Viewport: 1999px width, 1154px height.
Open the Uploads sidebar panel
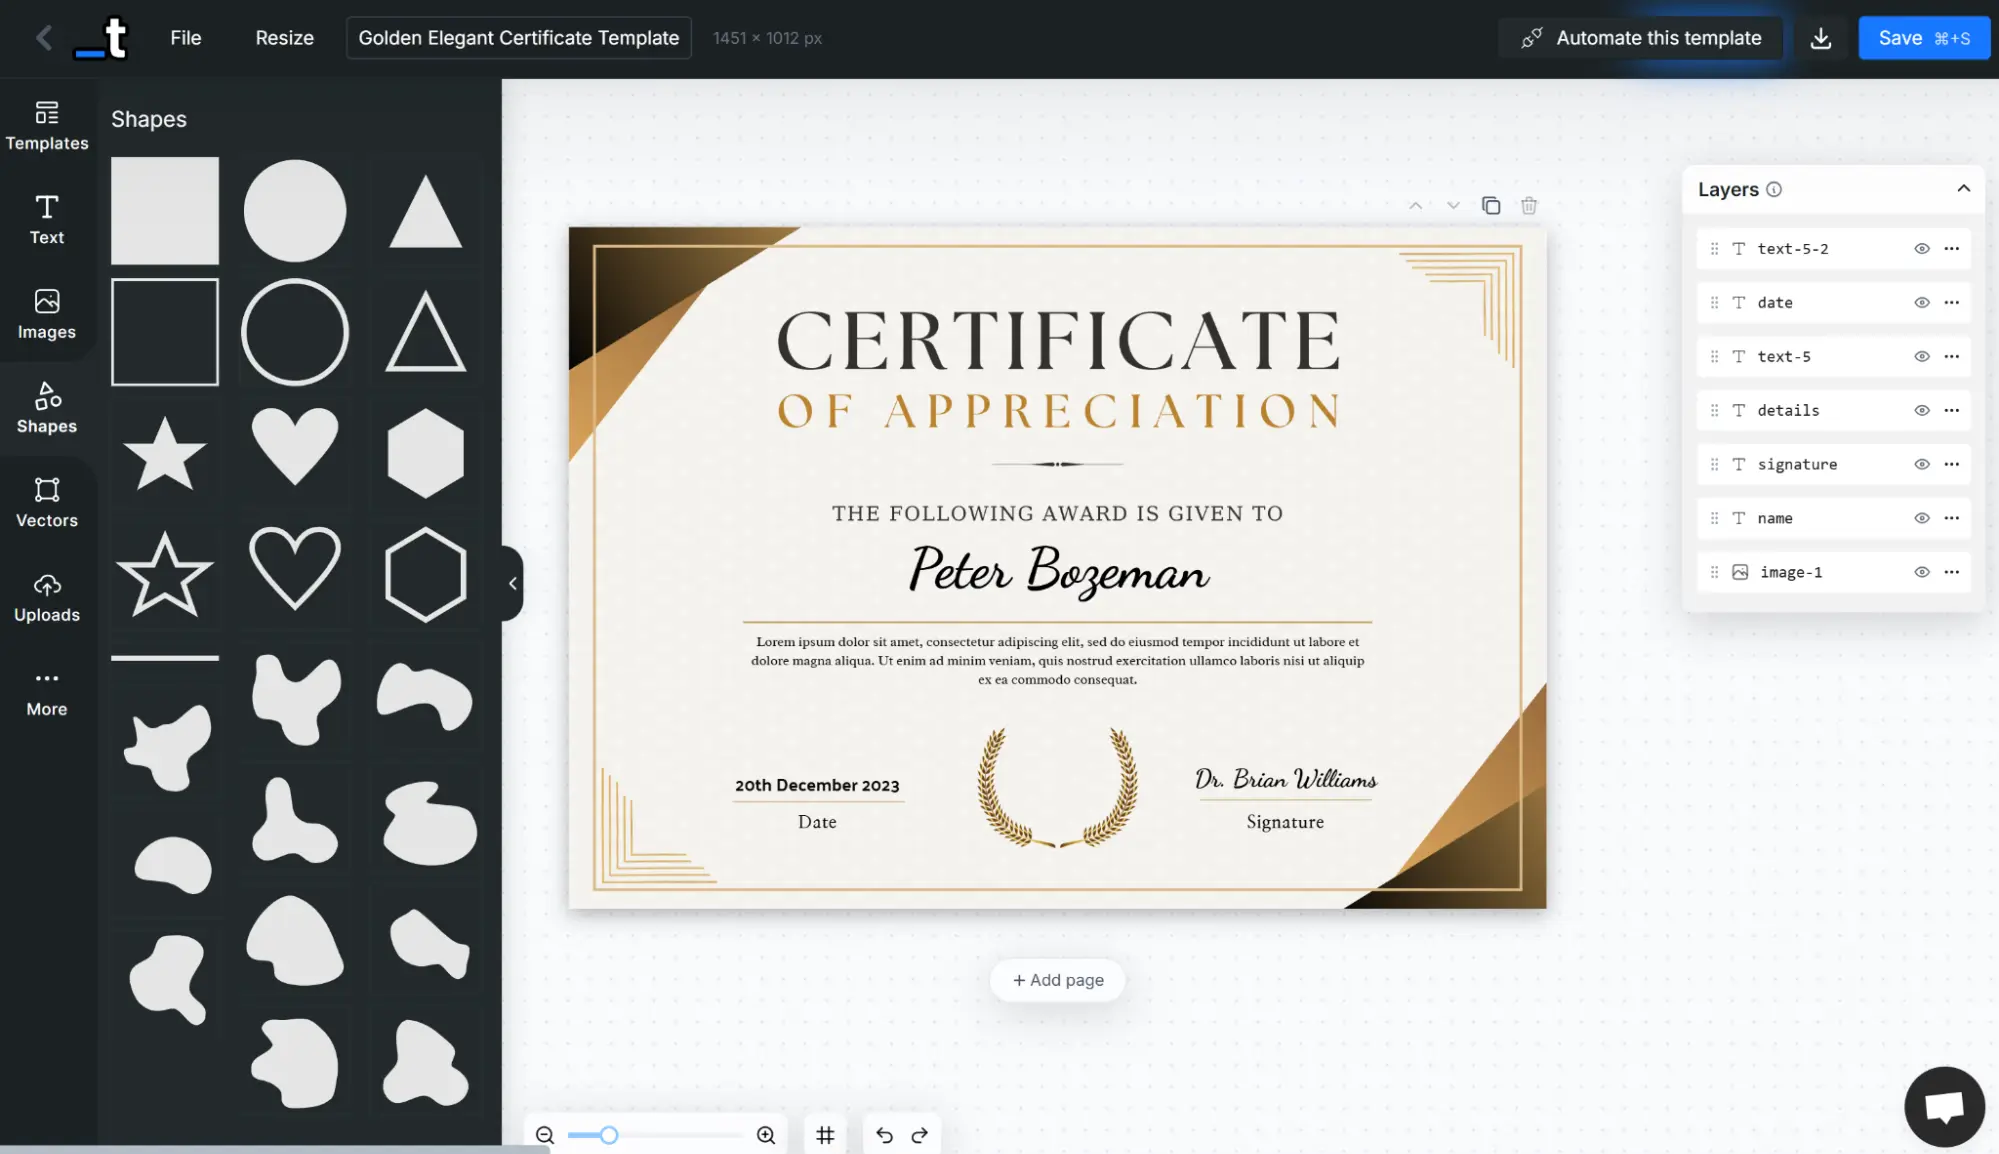point(46,596)
